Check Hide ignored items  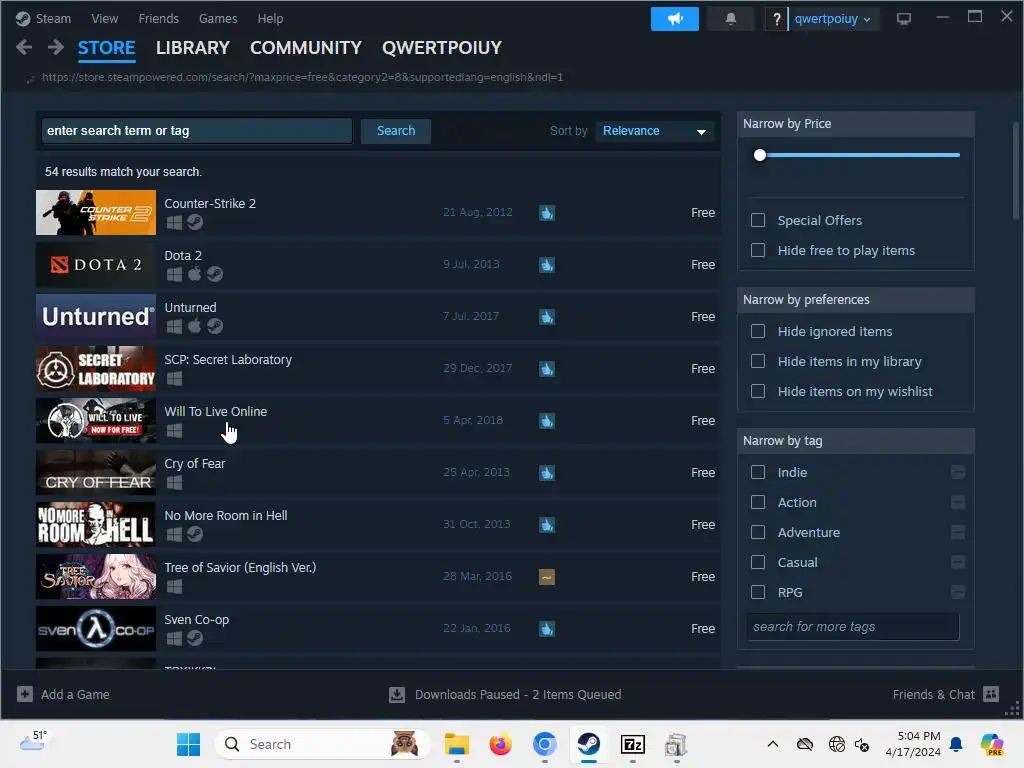pos(758,331)
